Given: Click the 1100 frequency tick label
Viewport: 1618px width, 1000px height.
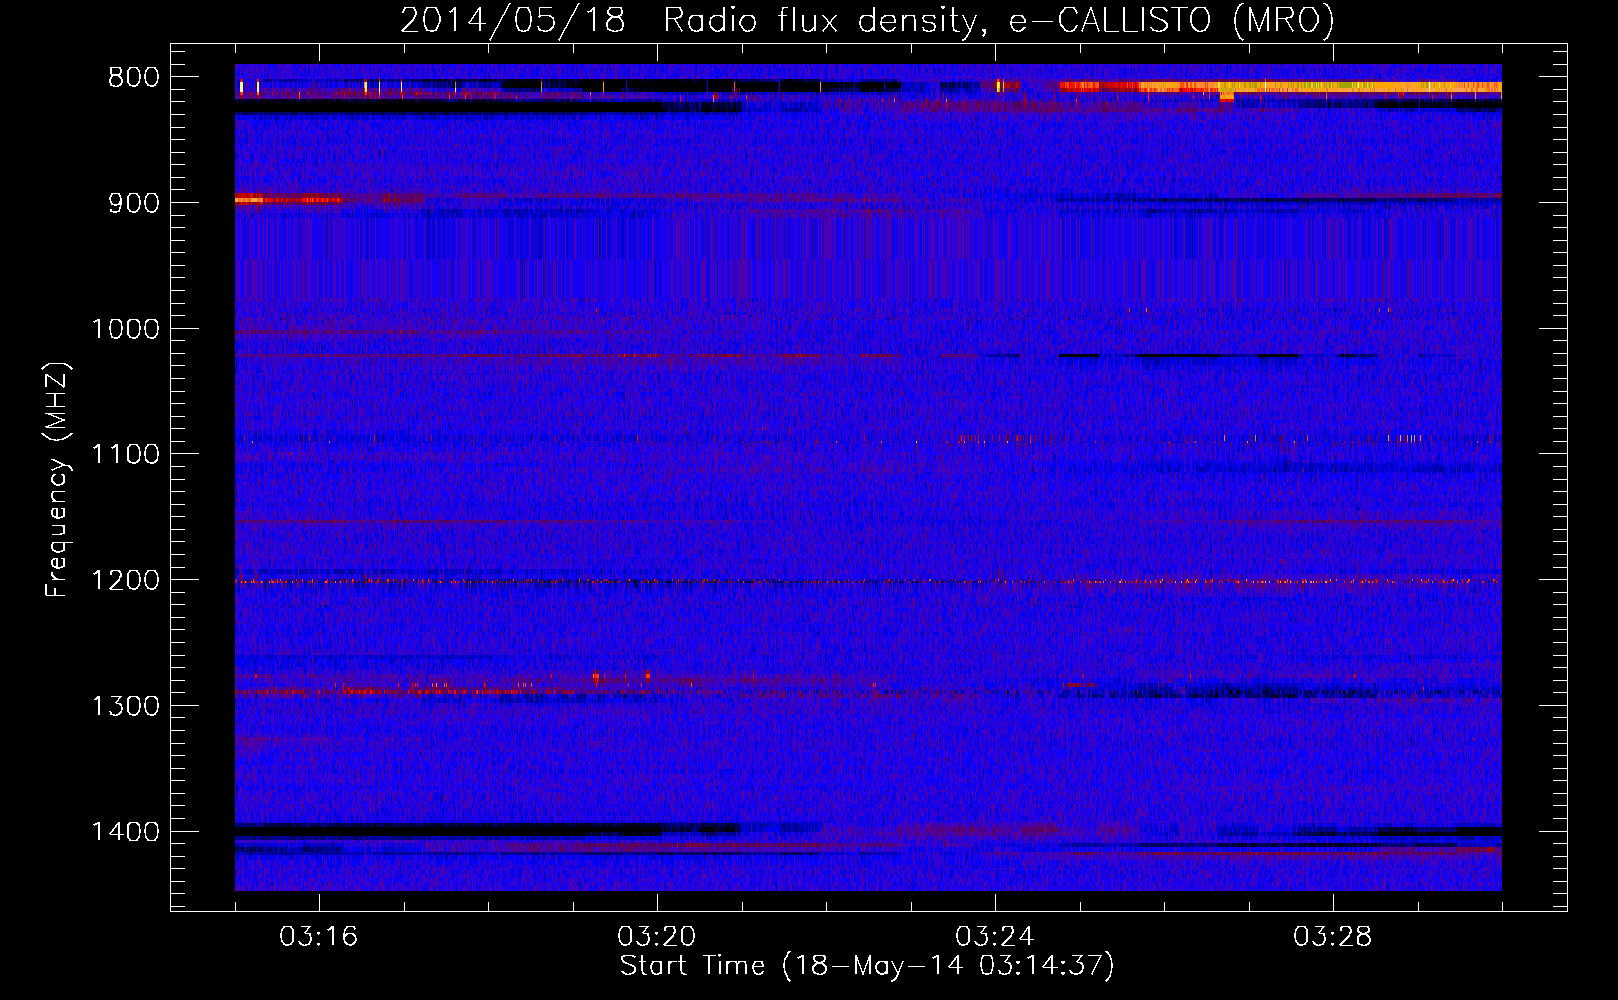Looking at the screenshot, I should pos(125,454).
